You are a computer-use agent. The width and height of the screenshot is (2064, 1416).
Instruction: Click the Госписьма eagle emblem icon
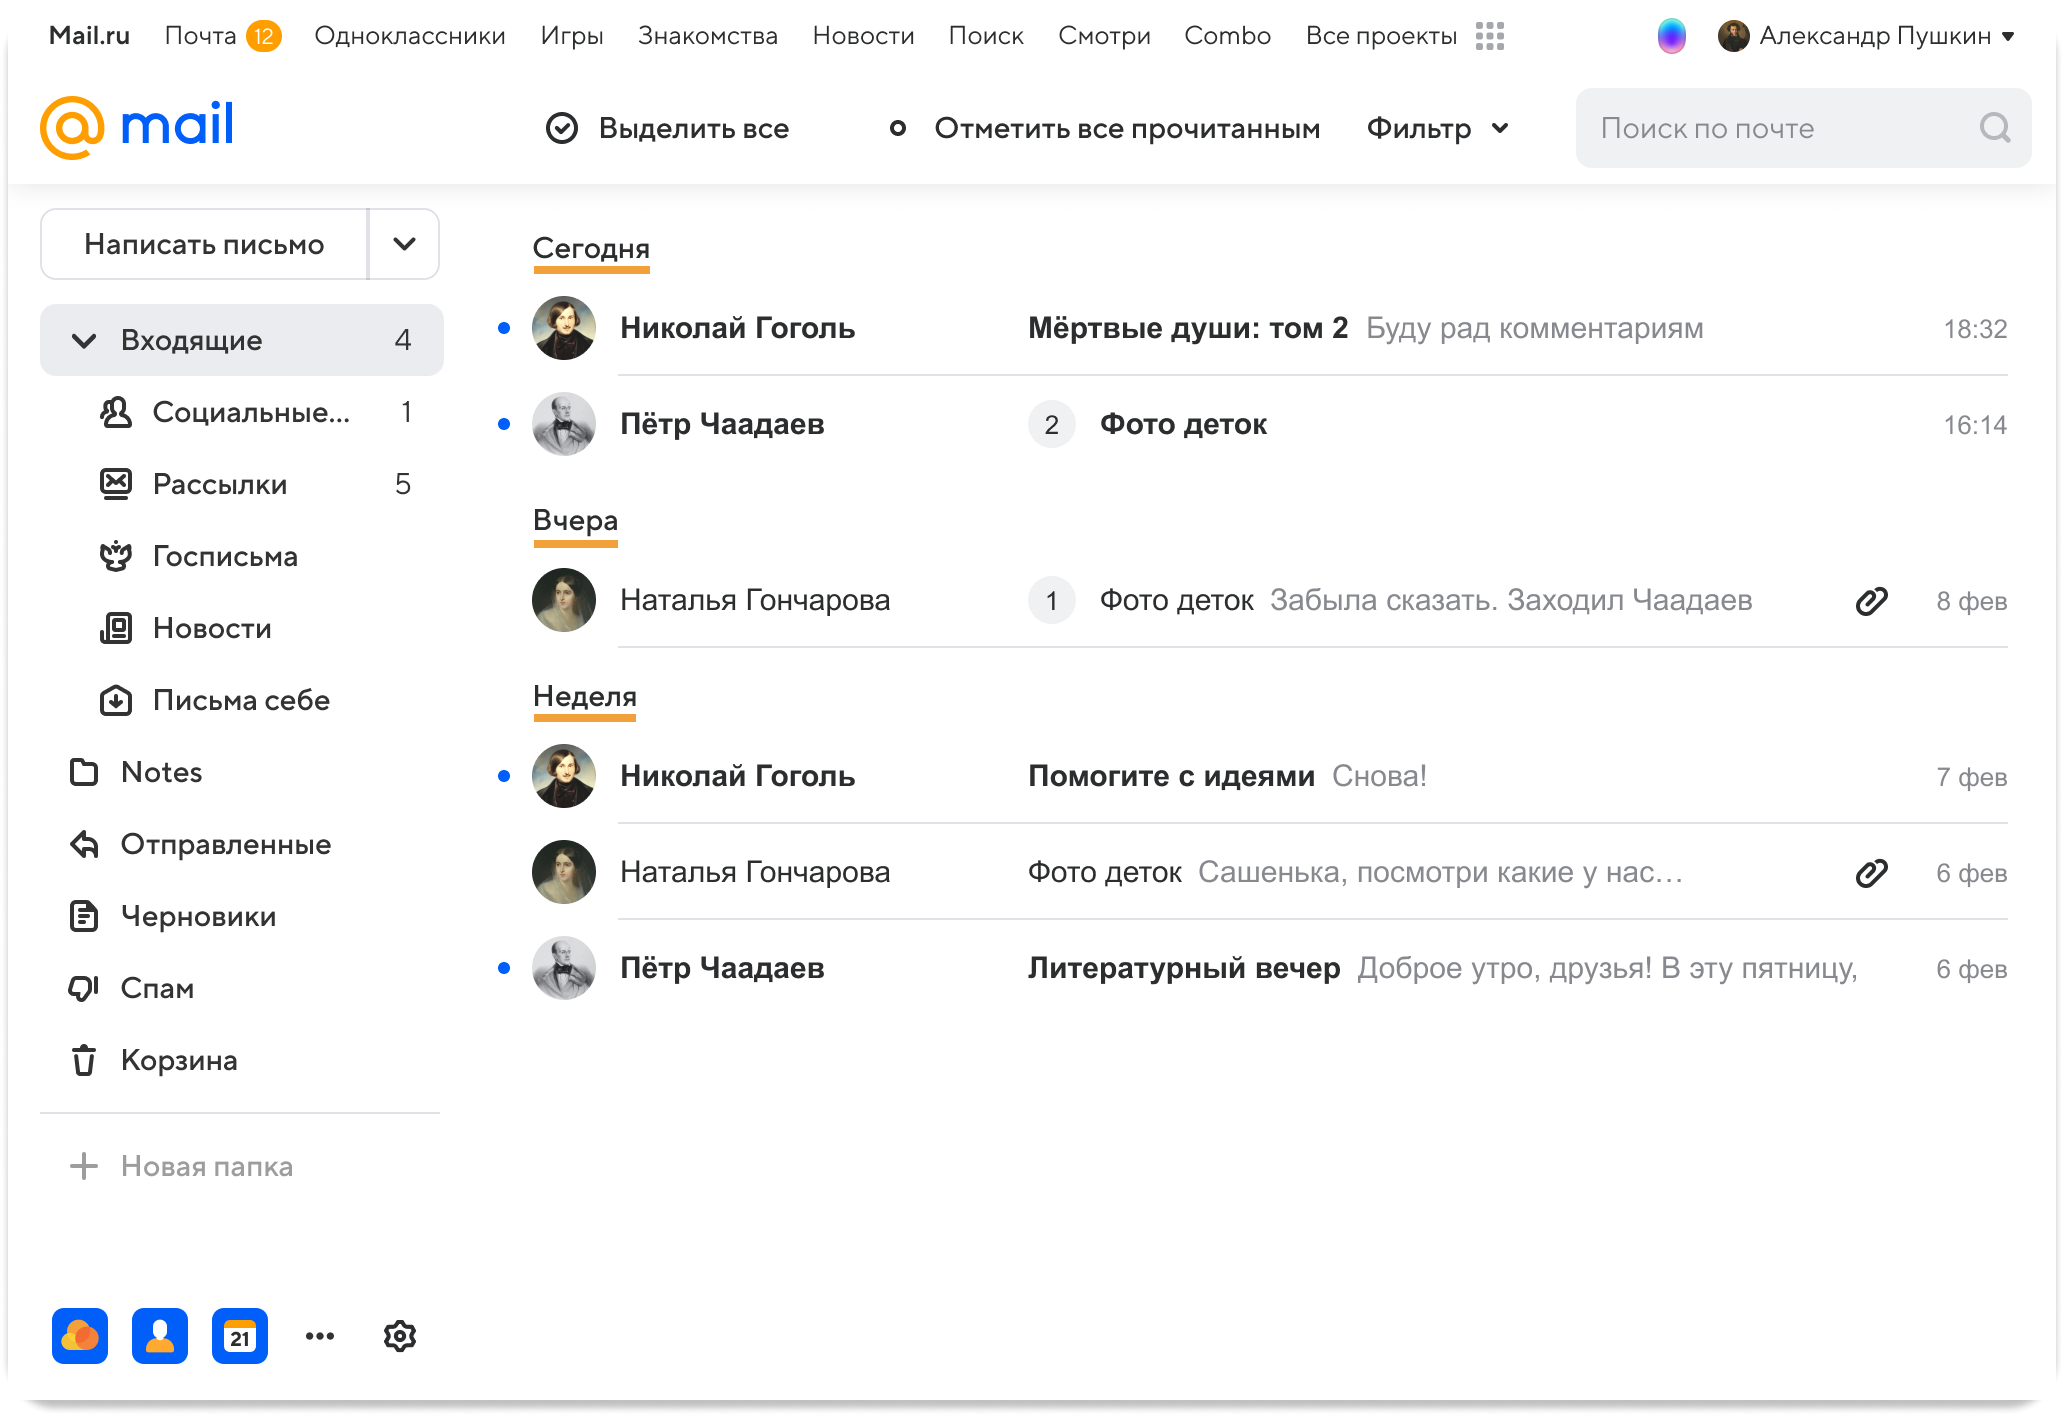click(116, 556)
